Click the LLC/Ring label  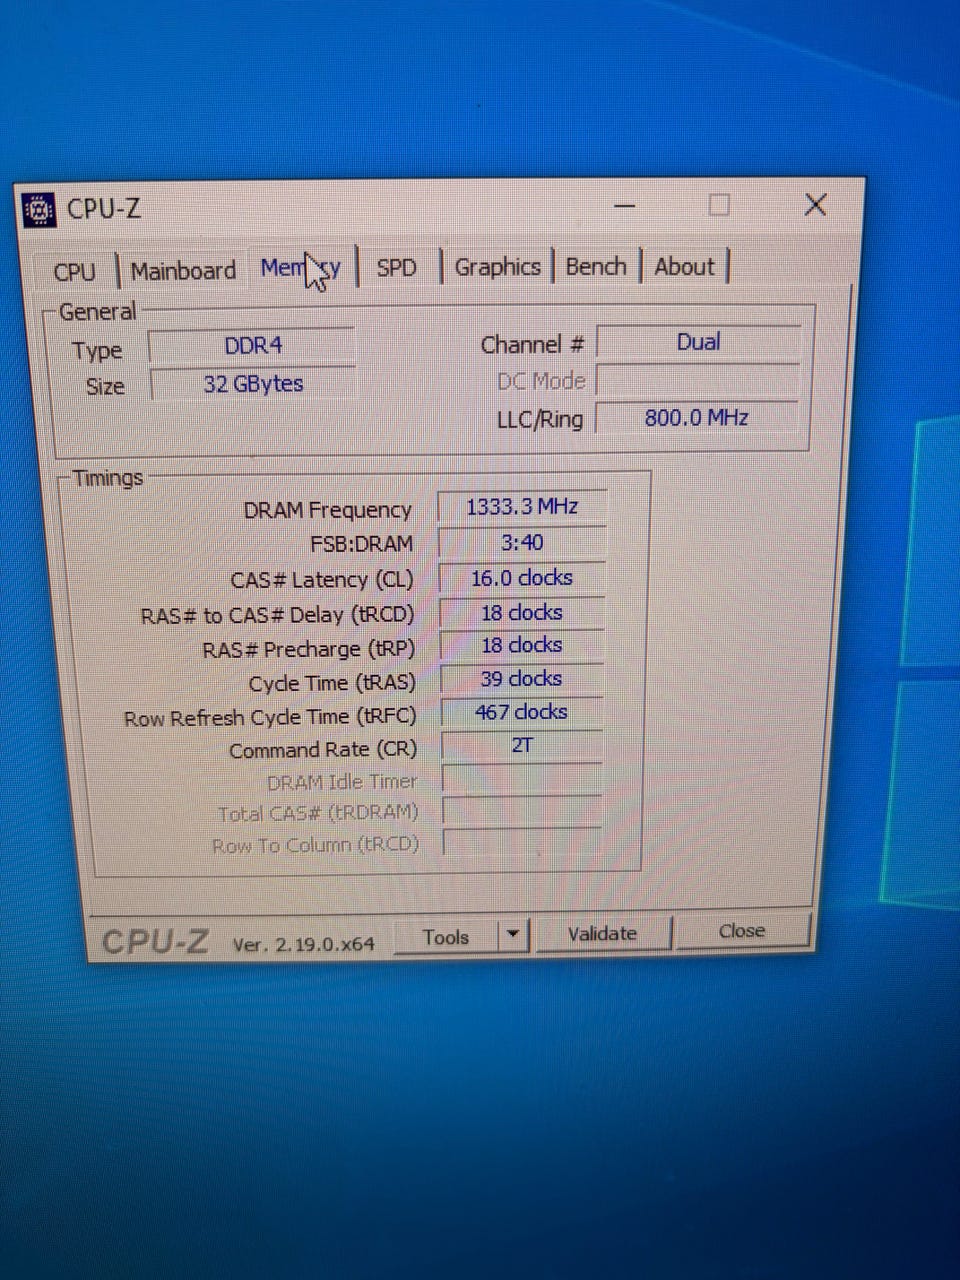click(540, 420)
